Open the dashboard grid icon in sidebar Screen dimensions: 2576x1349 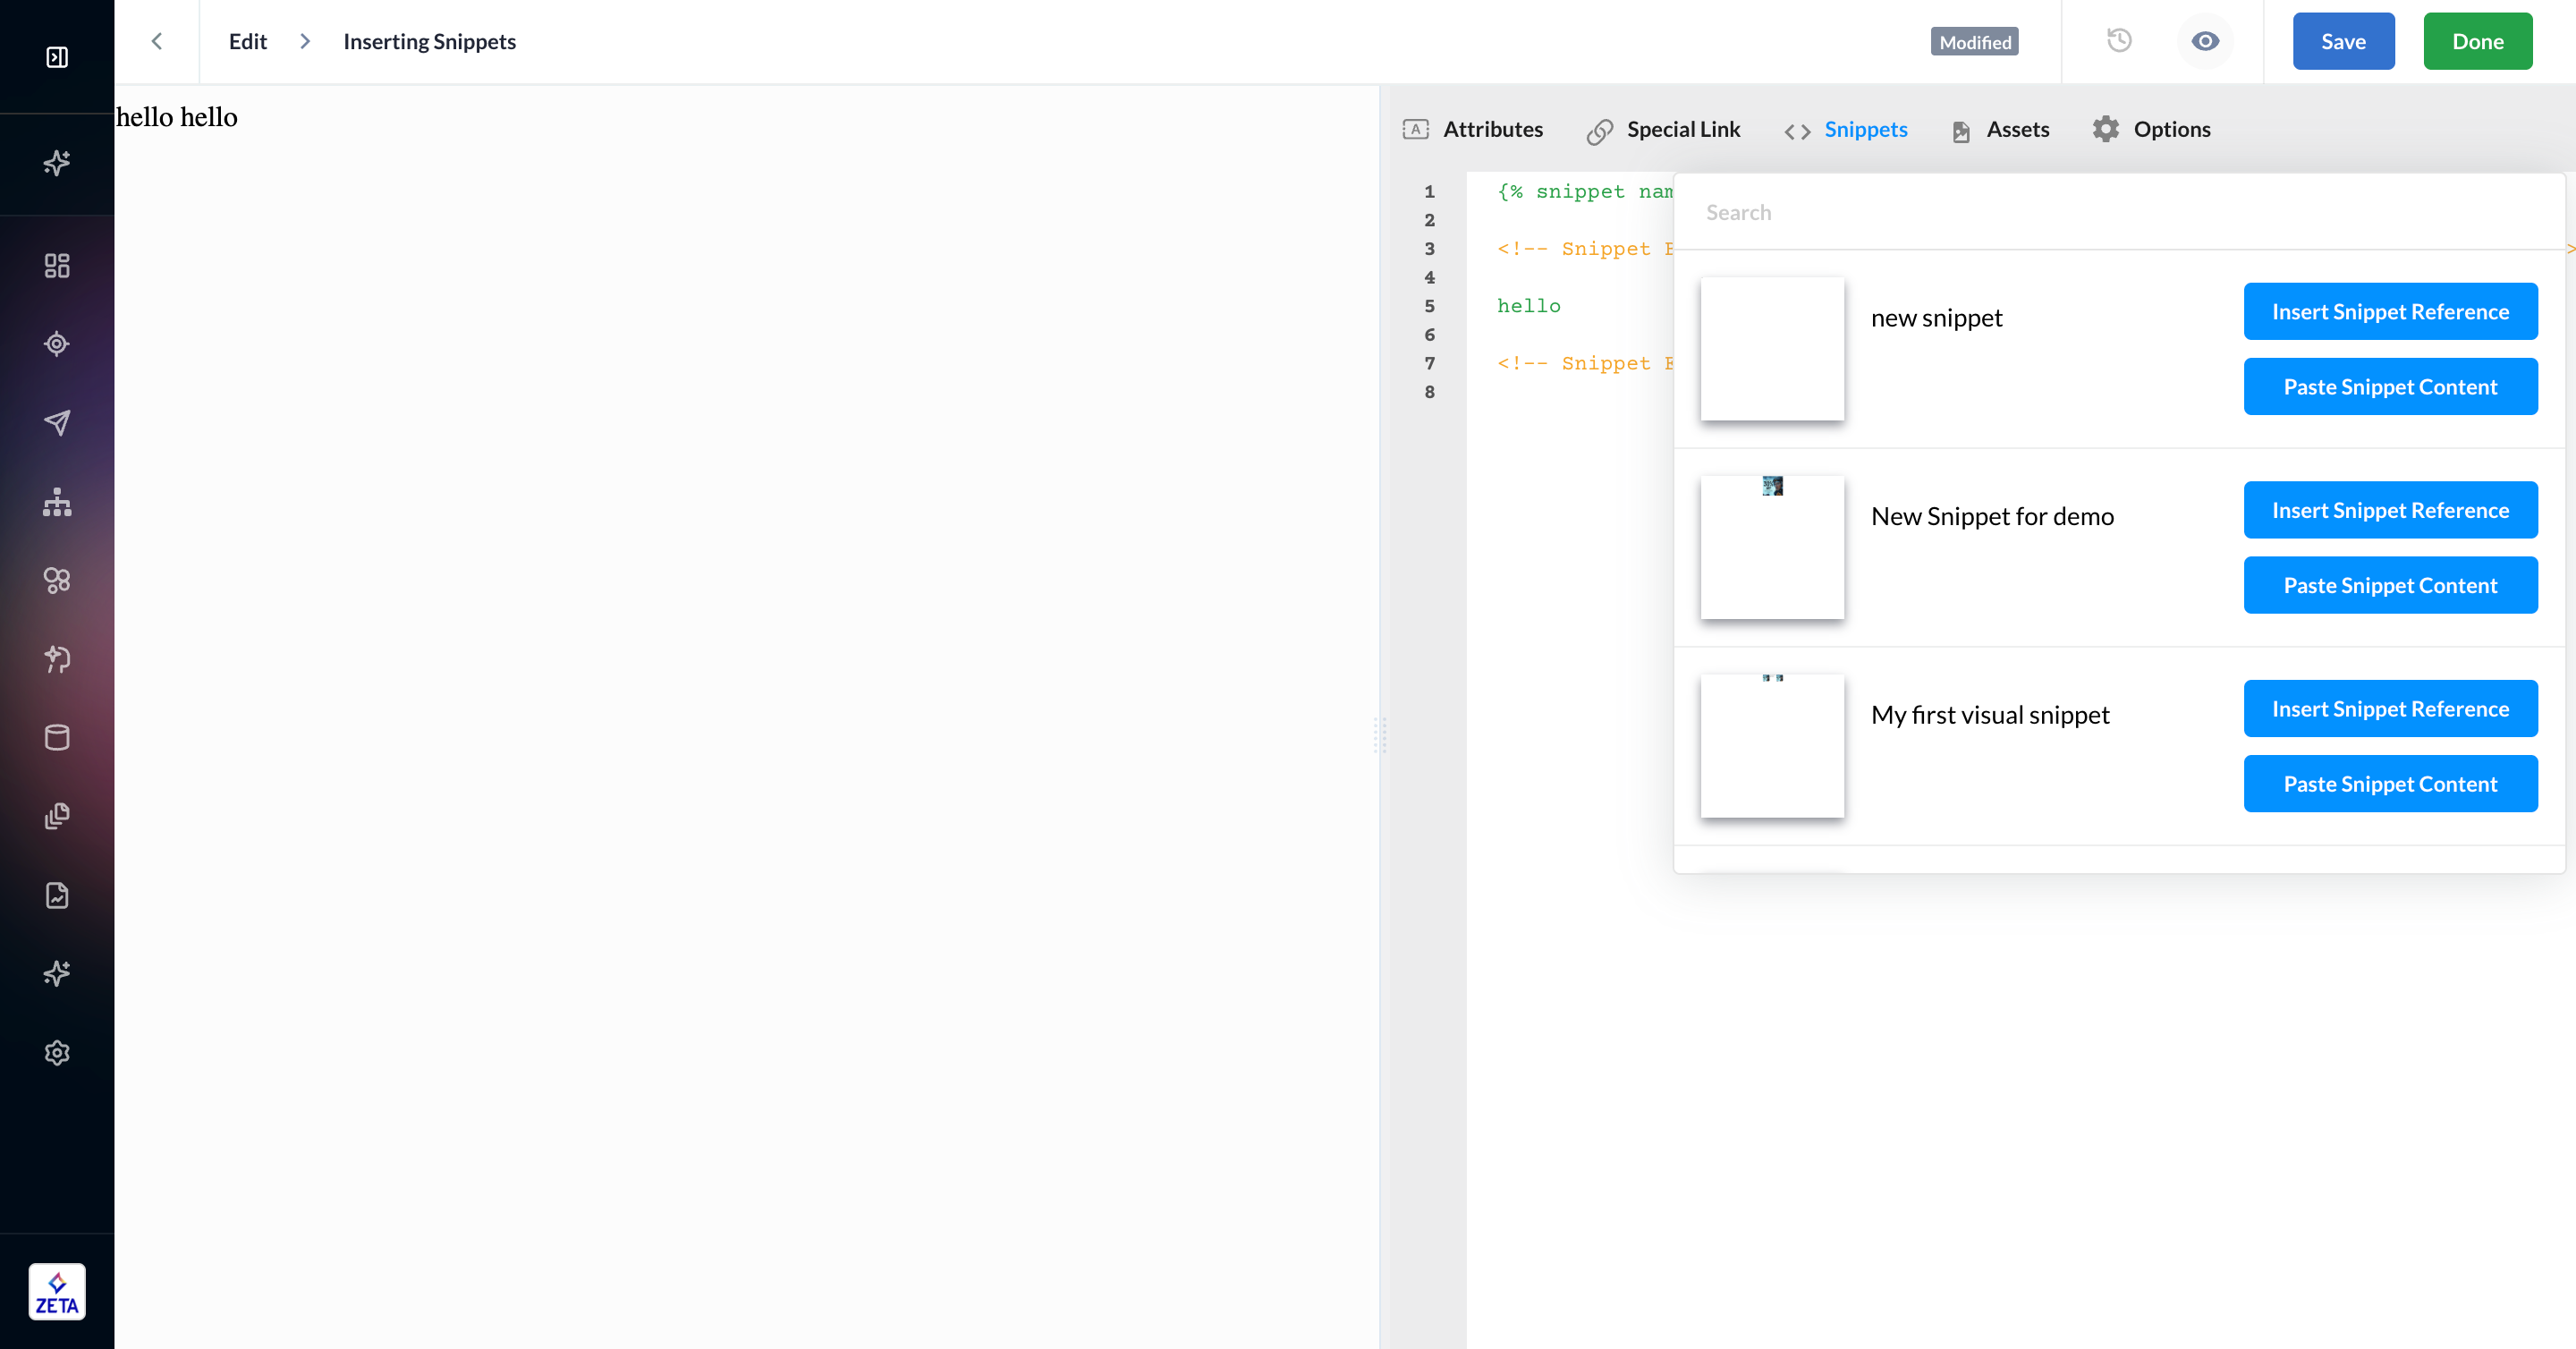[57, 265]
